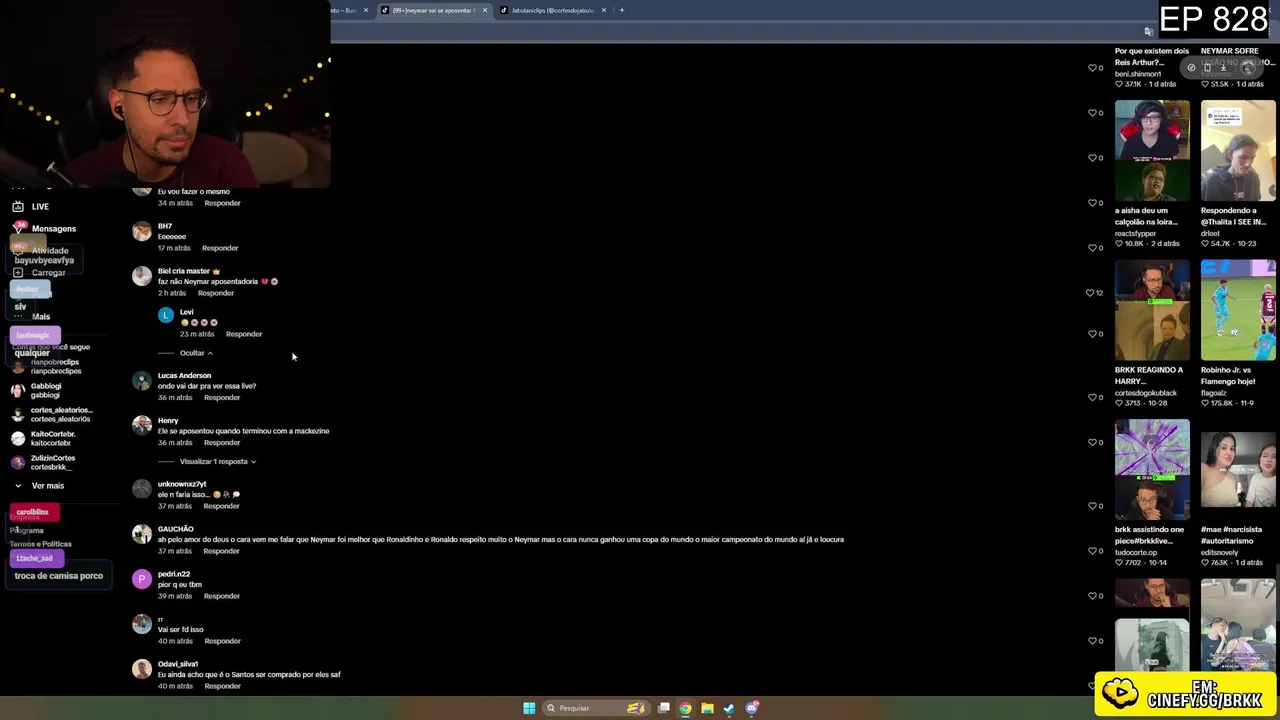Screen dimensions: 1280x720
Task: Open cortes_aleatorios followed account avatar
Action: tap(18, 414)
